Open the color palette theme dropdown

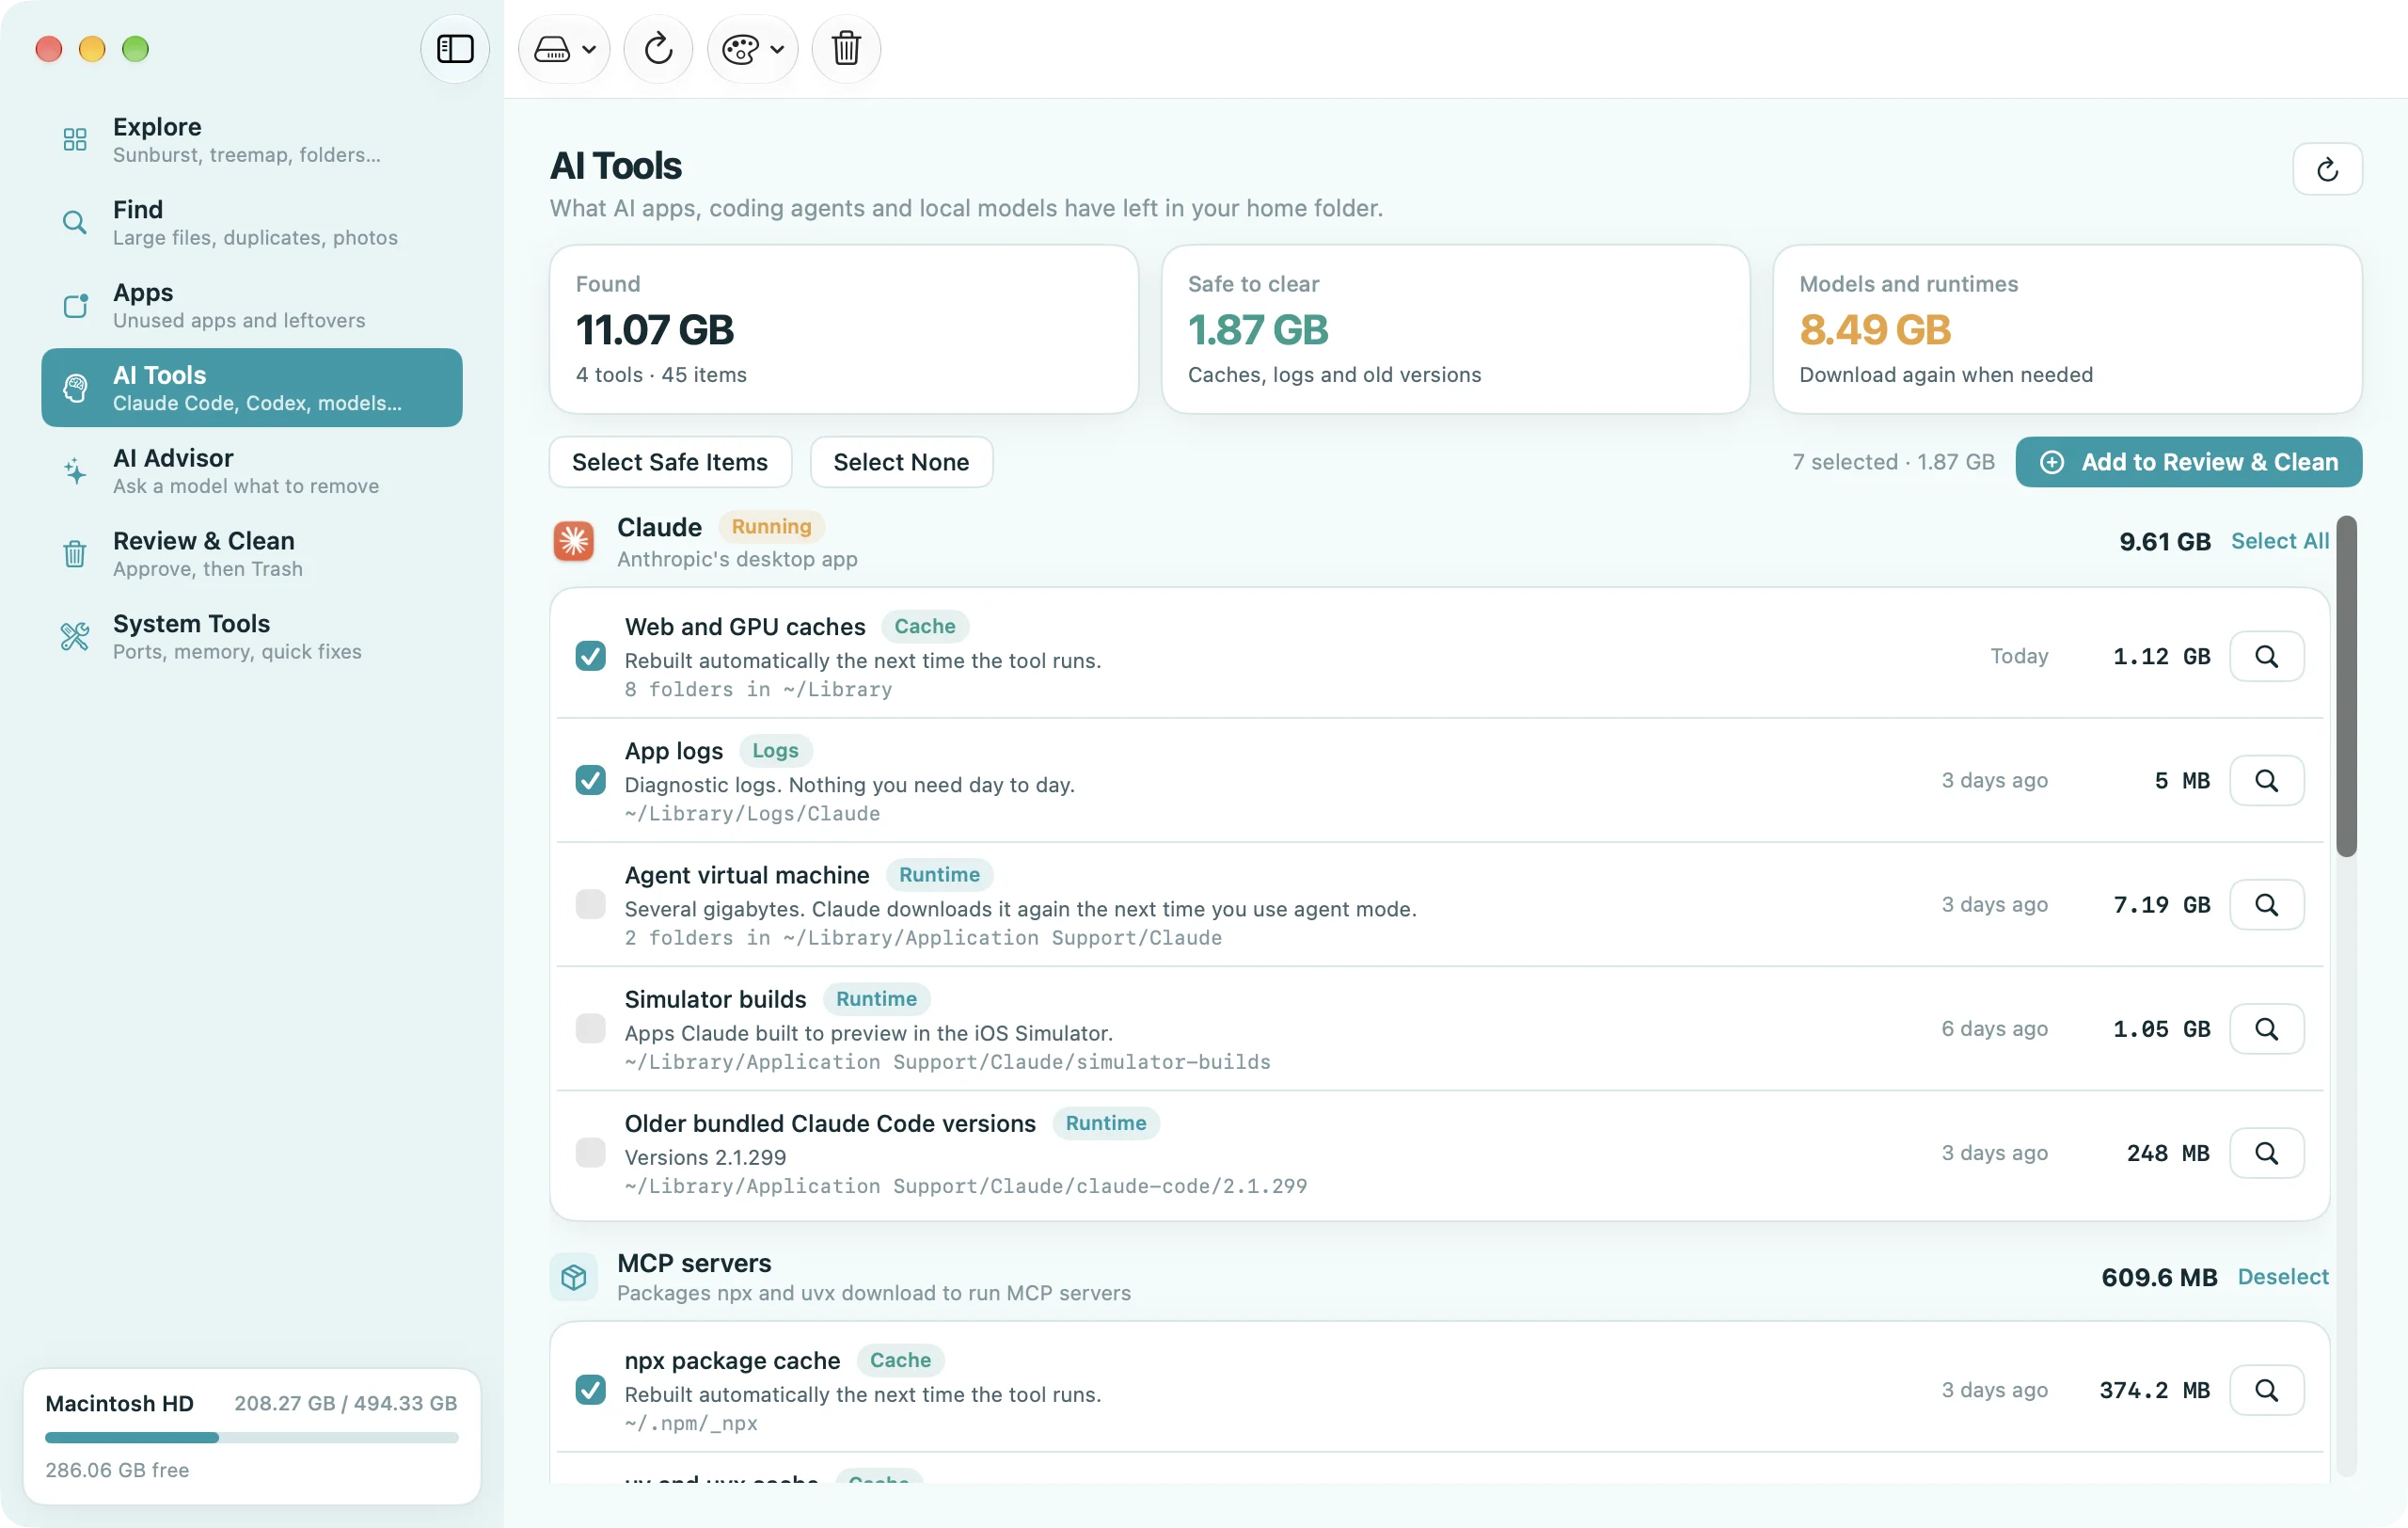(x=753, y=48)
